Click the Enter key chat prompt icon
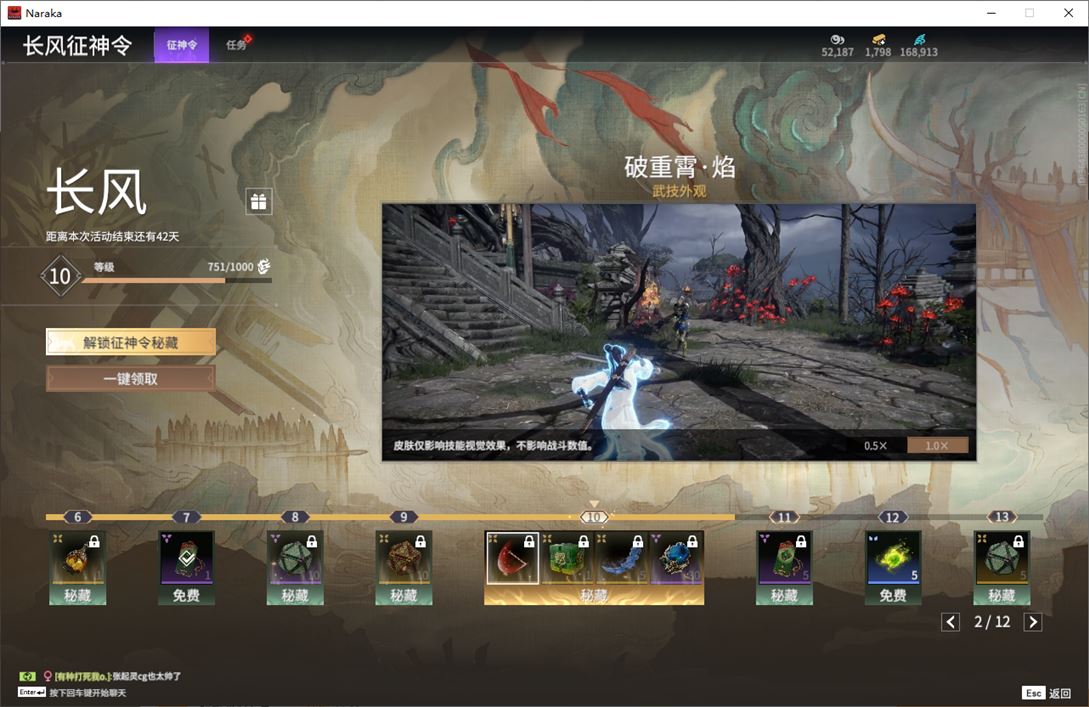 pos(31,692)
